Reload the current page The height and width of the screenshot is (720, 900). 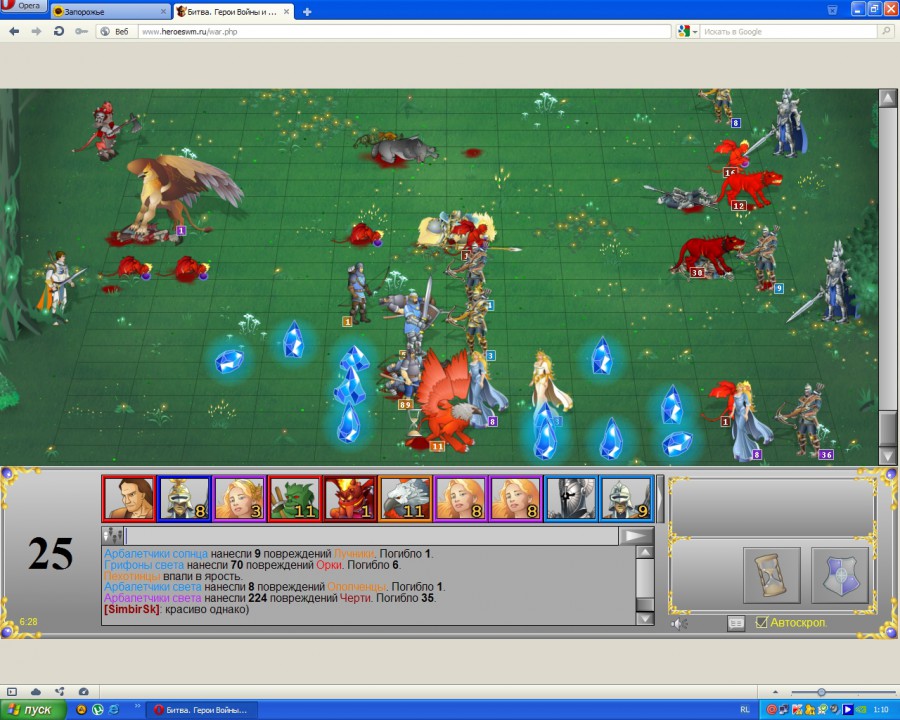59,32
